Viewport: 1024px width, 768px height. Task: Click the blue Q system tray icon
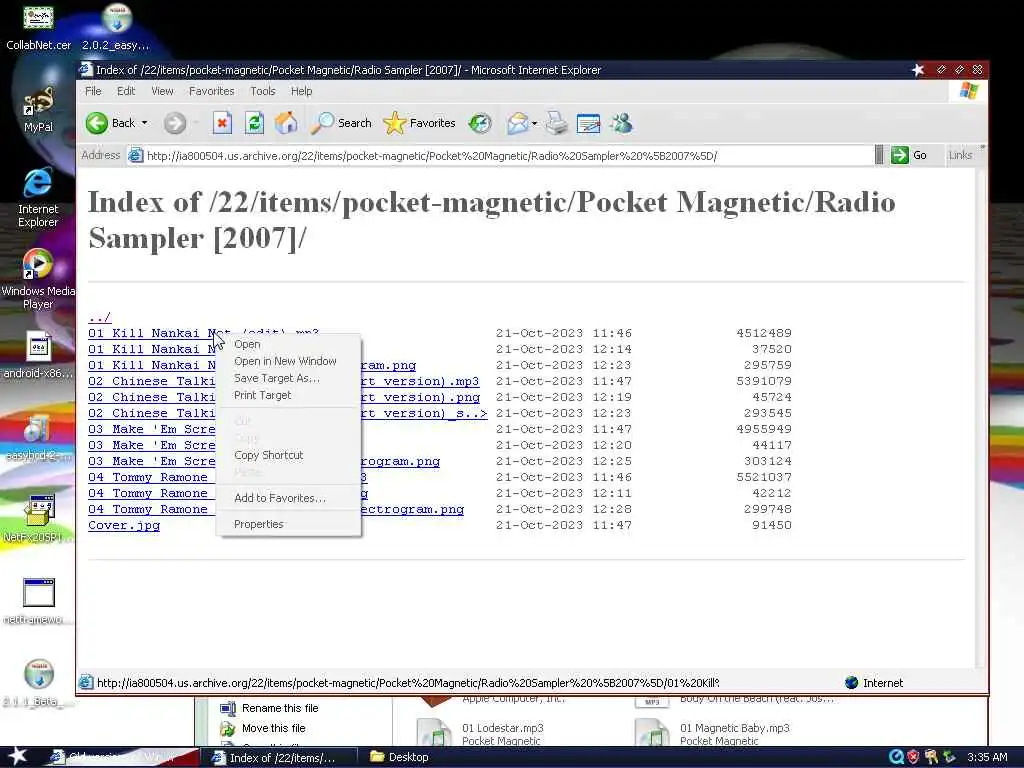(896, 757)
